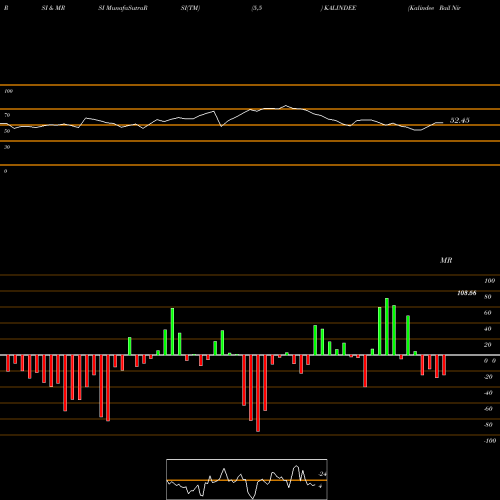Click the 103.66 value in MR panel
This screenshot has width=500, height=500.
(x=467, y=293)
